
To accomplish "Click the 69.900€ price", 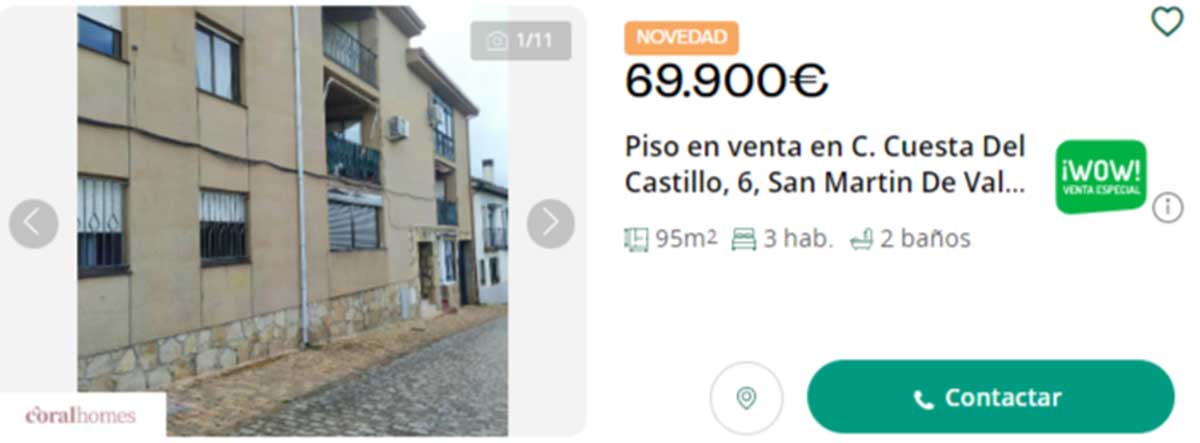I will [x=726, y=82].
